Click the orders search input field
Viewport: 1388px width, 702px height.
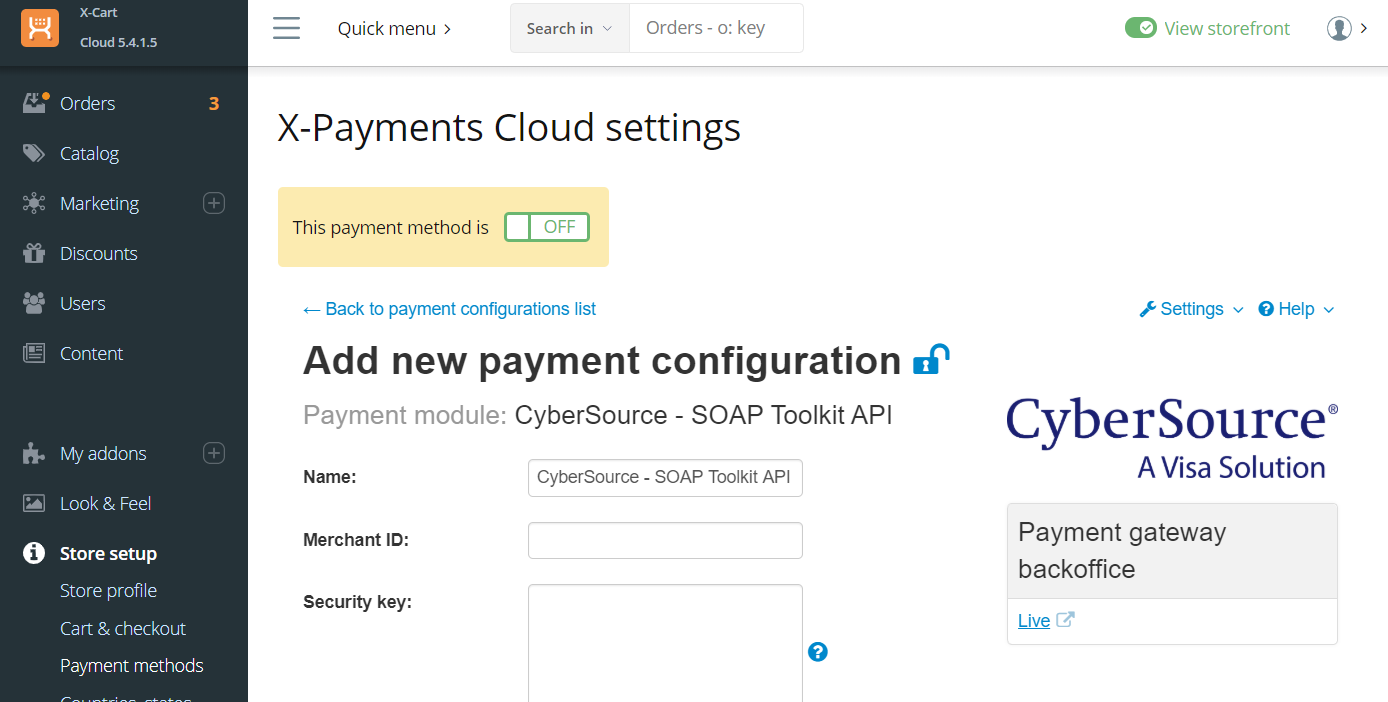pos(716,28)
